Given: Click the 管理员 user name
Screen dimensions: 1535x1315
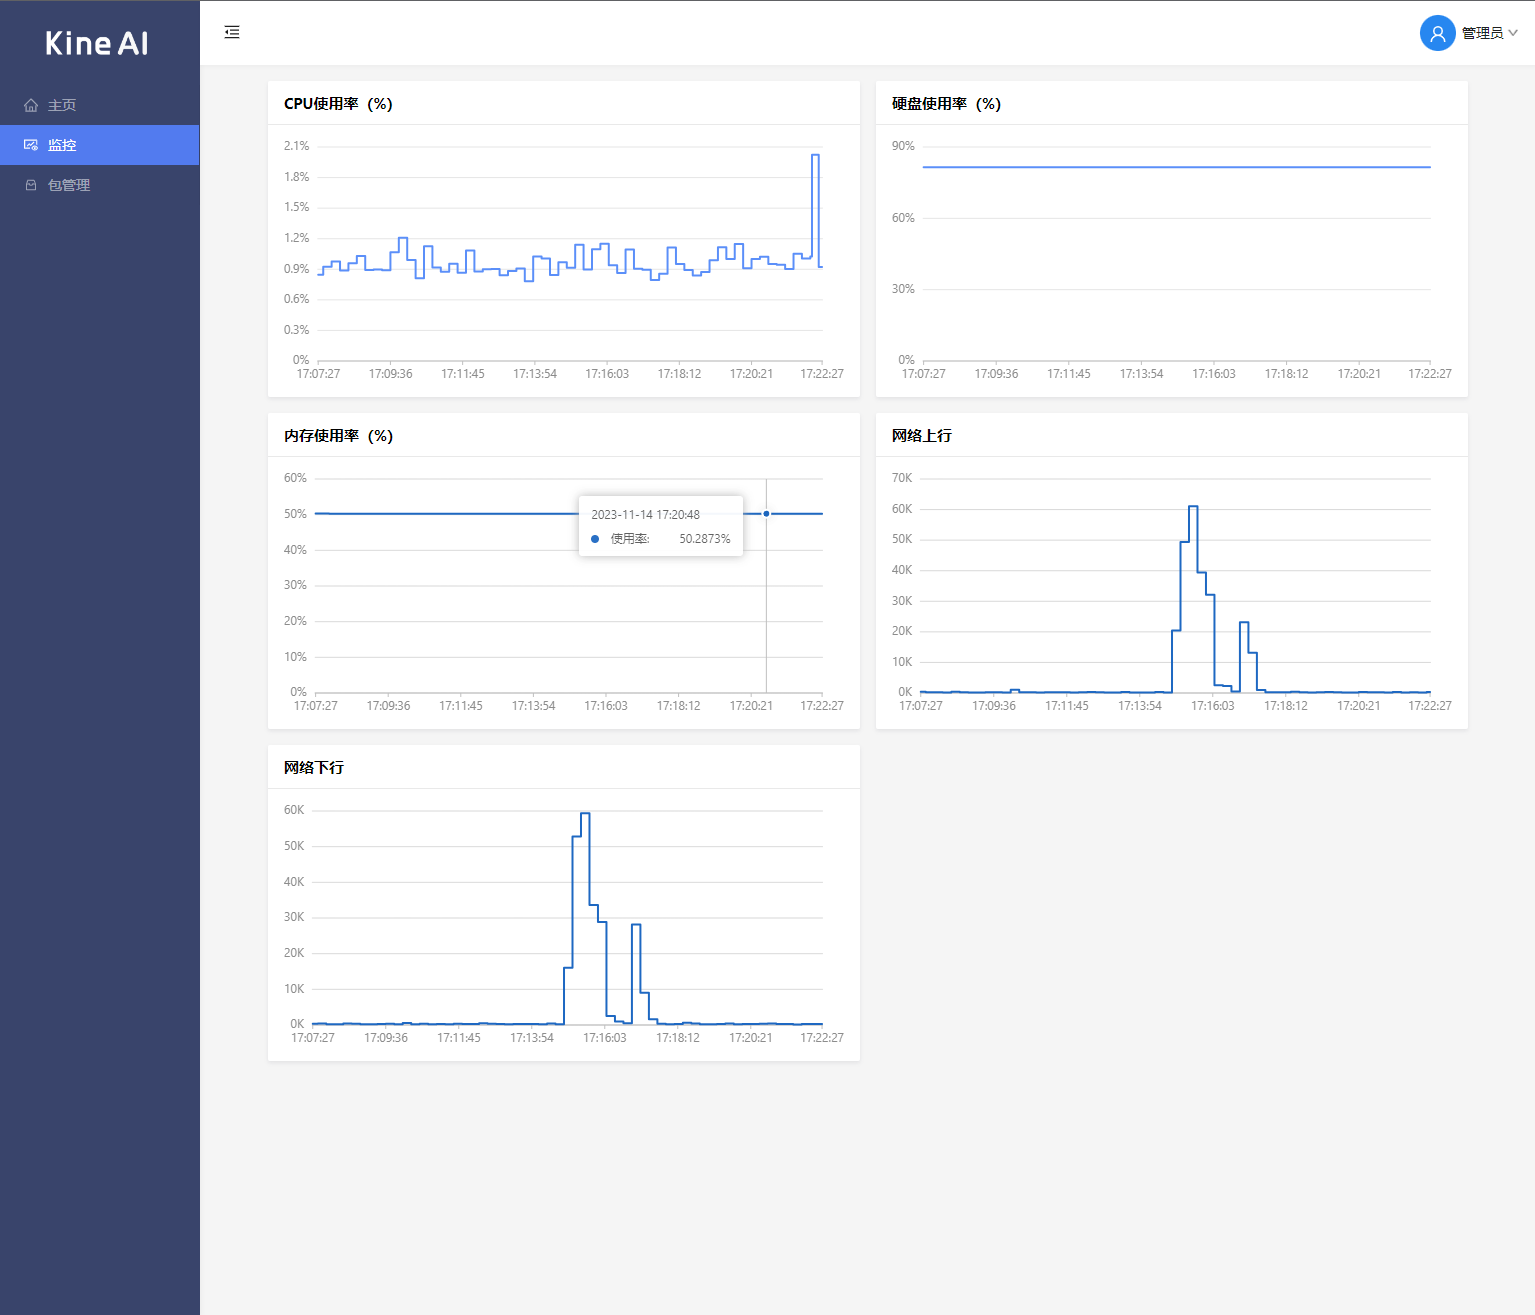Looking at the screenshot, I should [x=1482, y=33].
